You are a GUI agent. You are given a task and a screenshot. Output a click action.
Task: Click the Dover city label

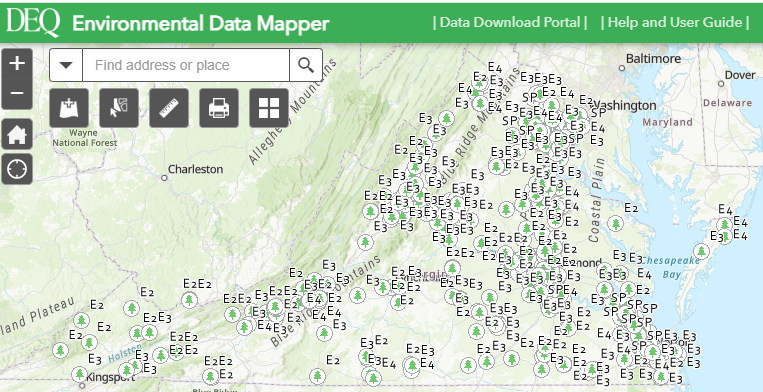coord(740,75)
